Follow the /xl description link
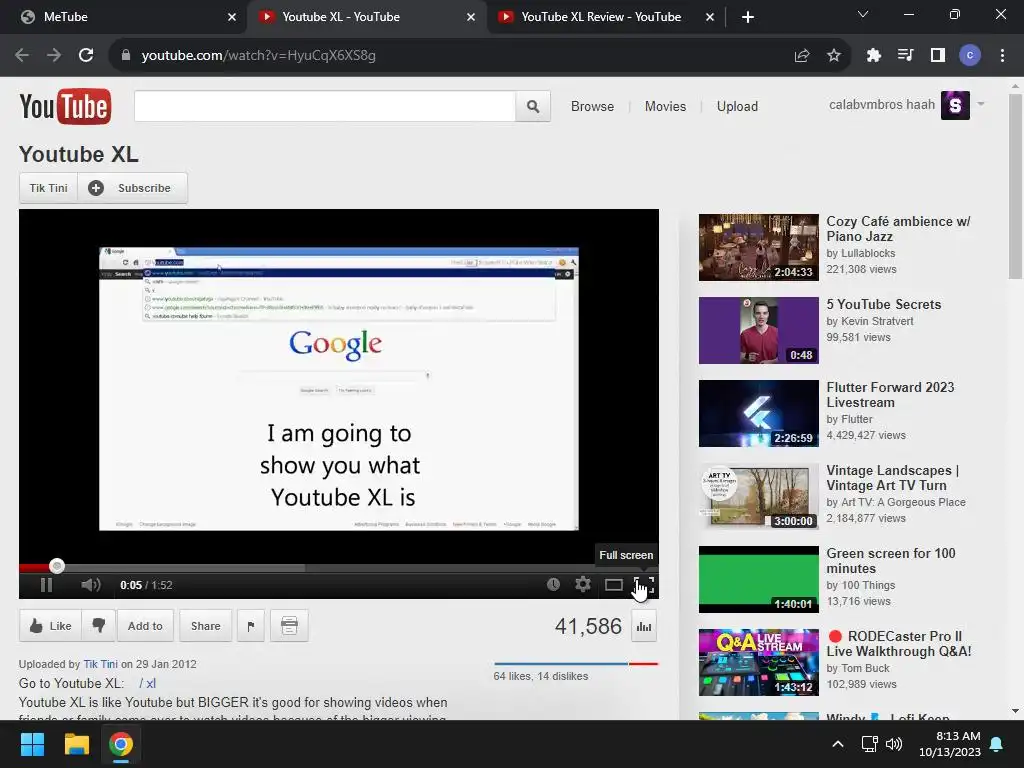Viewport: 1024px width, 768px height. tap(147, 683)
